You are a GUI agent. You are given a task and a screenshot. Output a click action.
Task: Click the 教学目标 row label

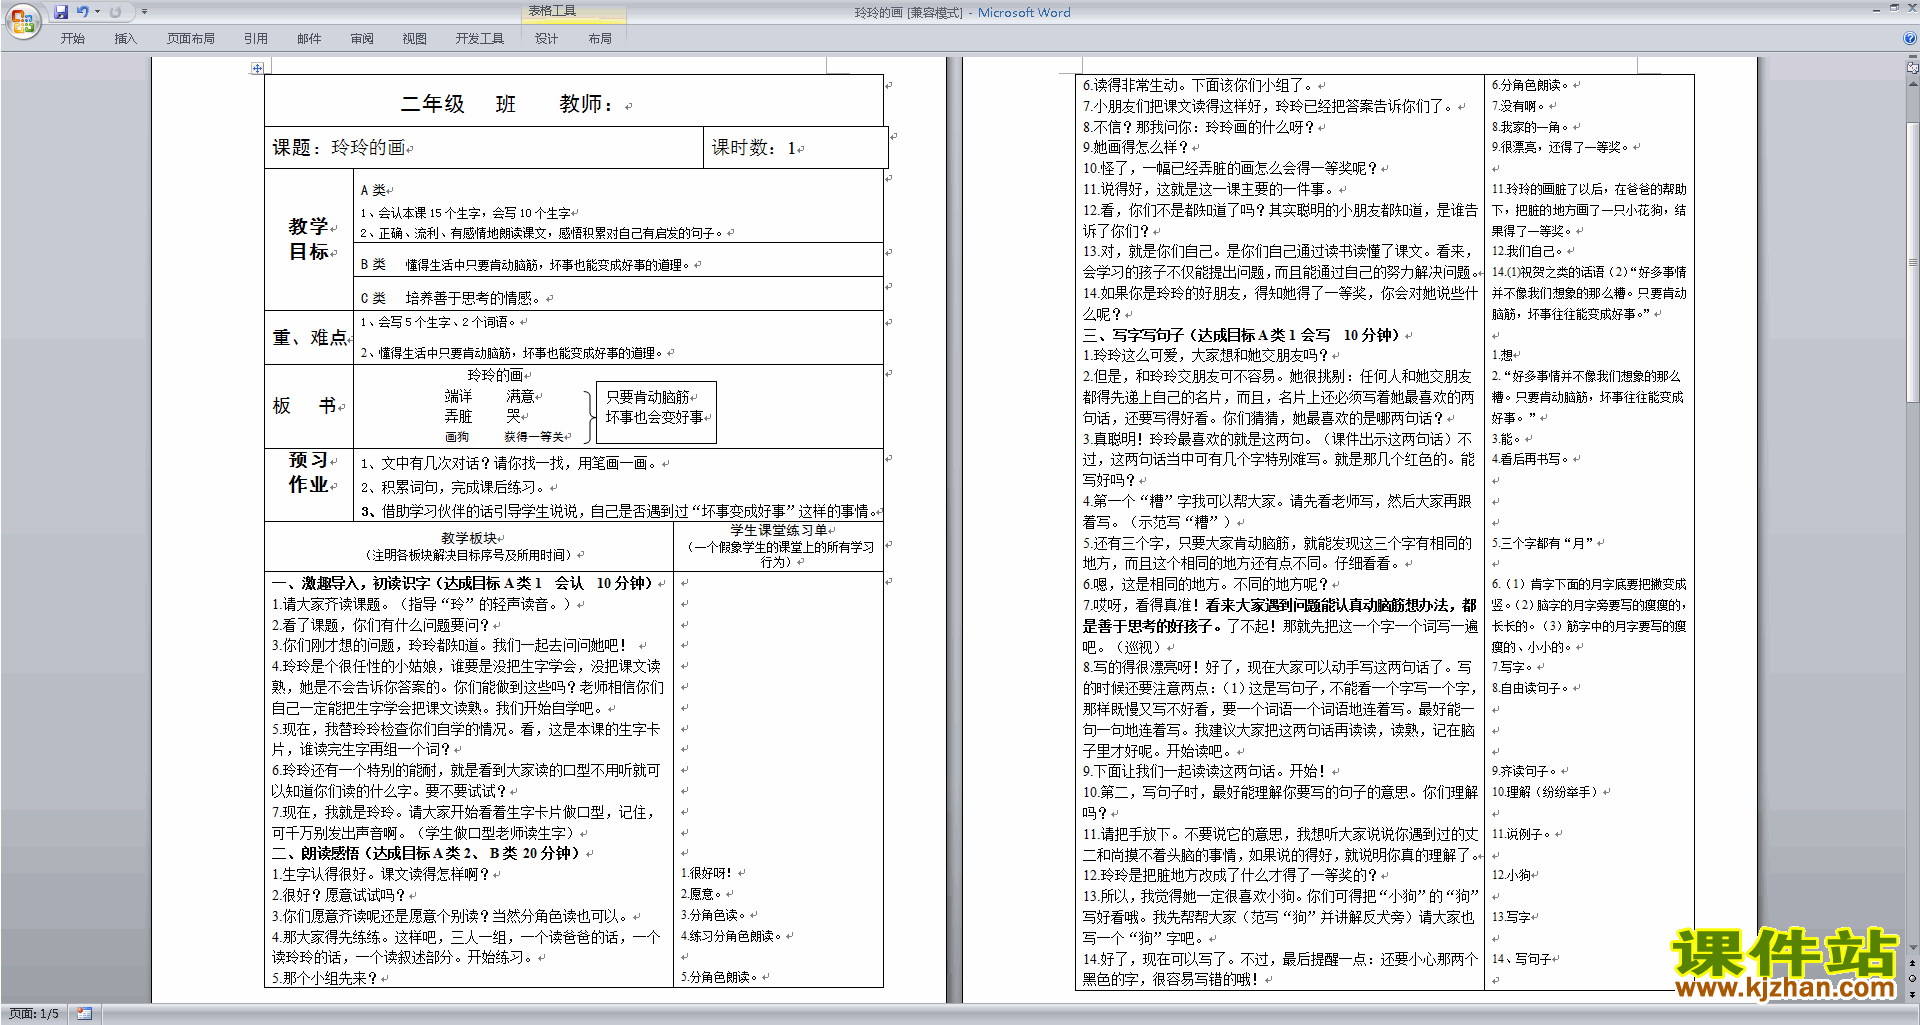coord(309,239)
